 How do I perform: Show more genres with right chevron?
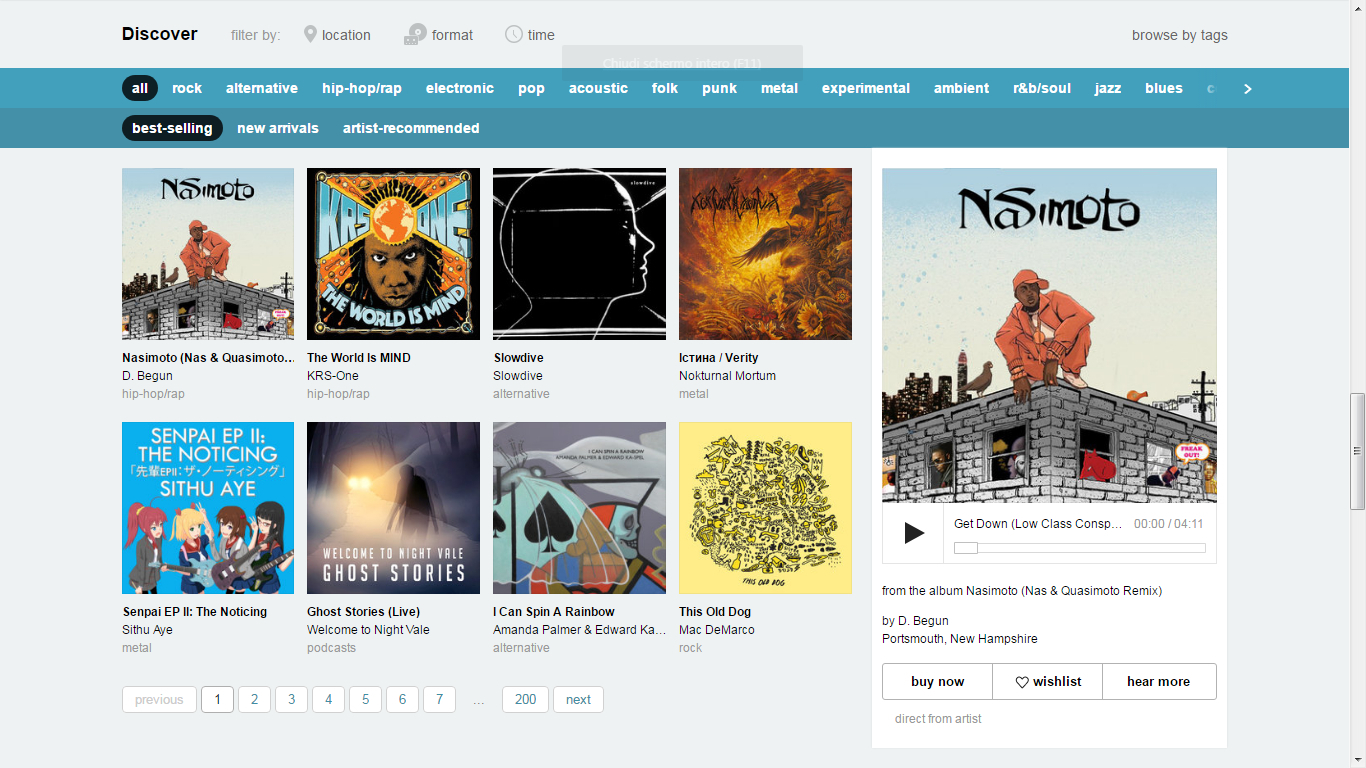(x=1247, y=88)
